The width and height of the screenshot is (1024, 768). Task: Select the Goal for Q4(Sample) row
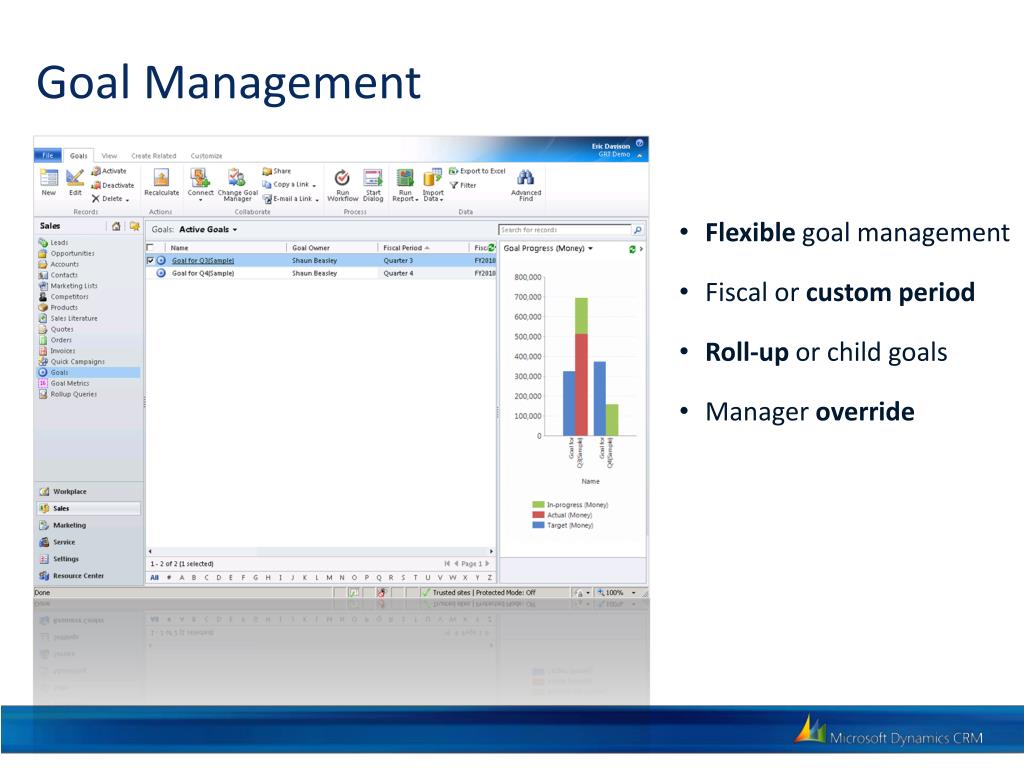pos(320,273)
